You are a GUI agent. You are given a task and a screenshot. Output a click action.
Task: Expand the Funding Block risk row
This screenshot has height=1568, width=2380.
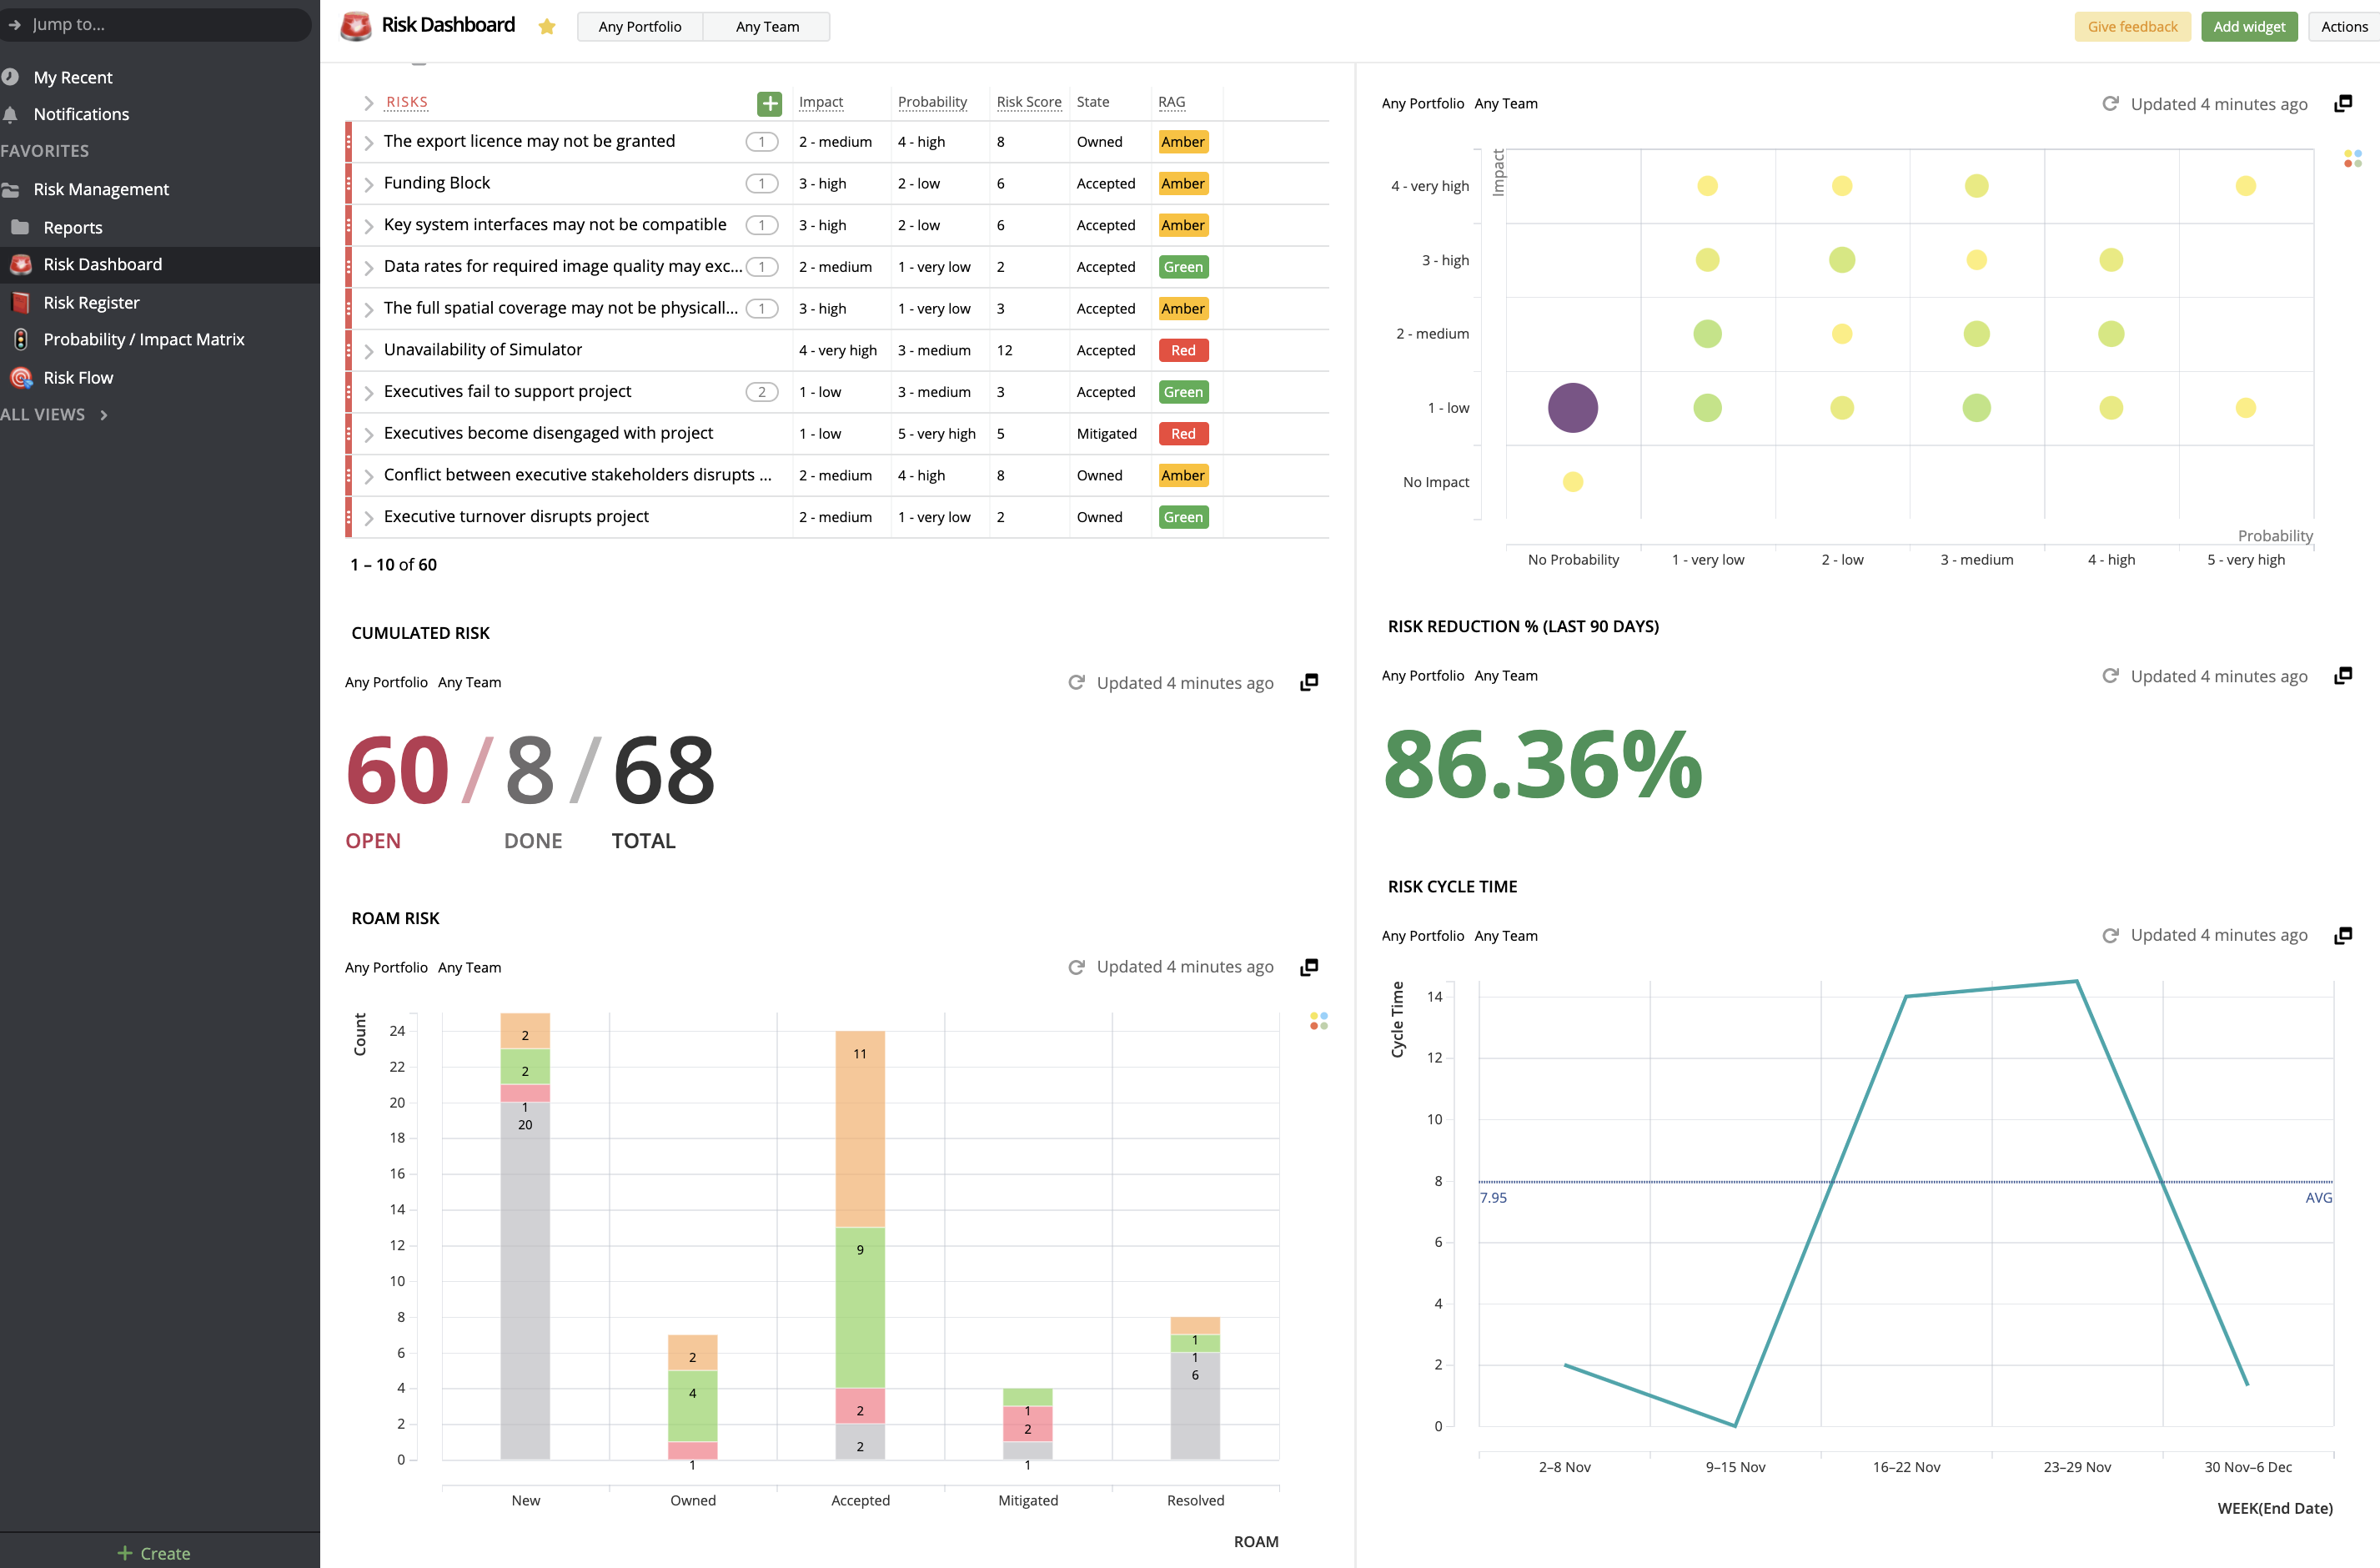[370, 183]
